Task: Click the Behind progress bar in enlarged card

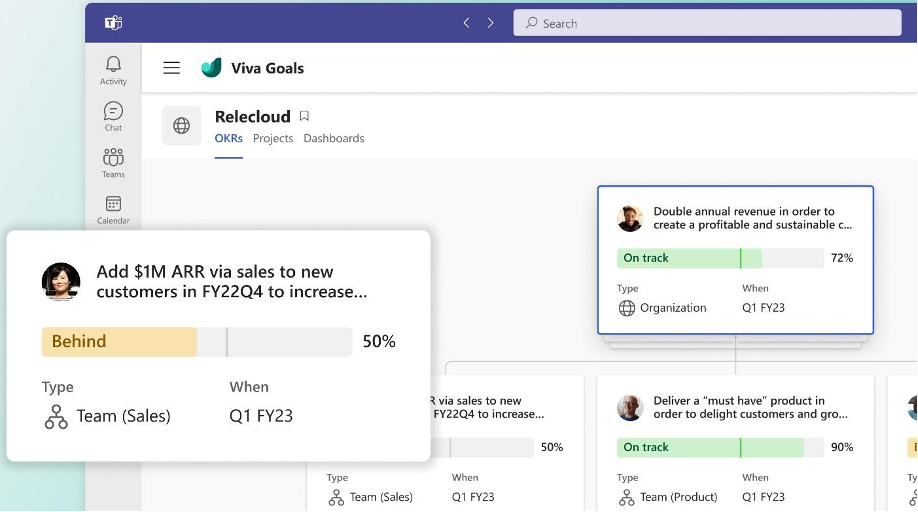Action: coord(197,342)
